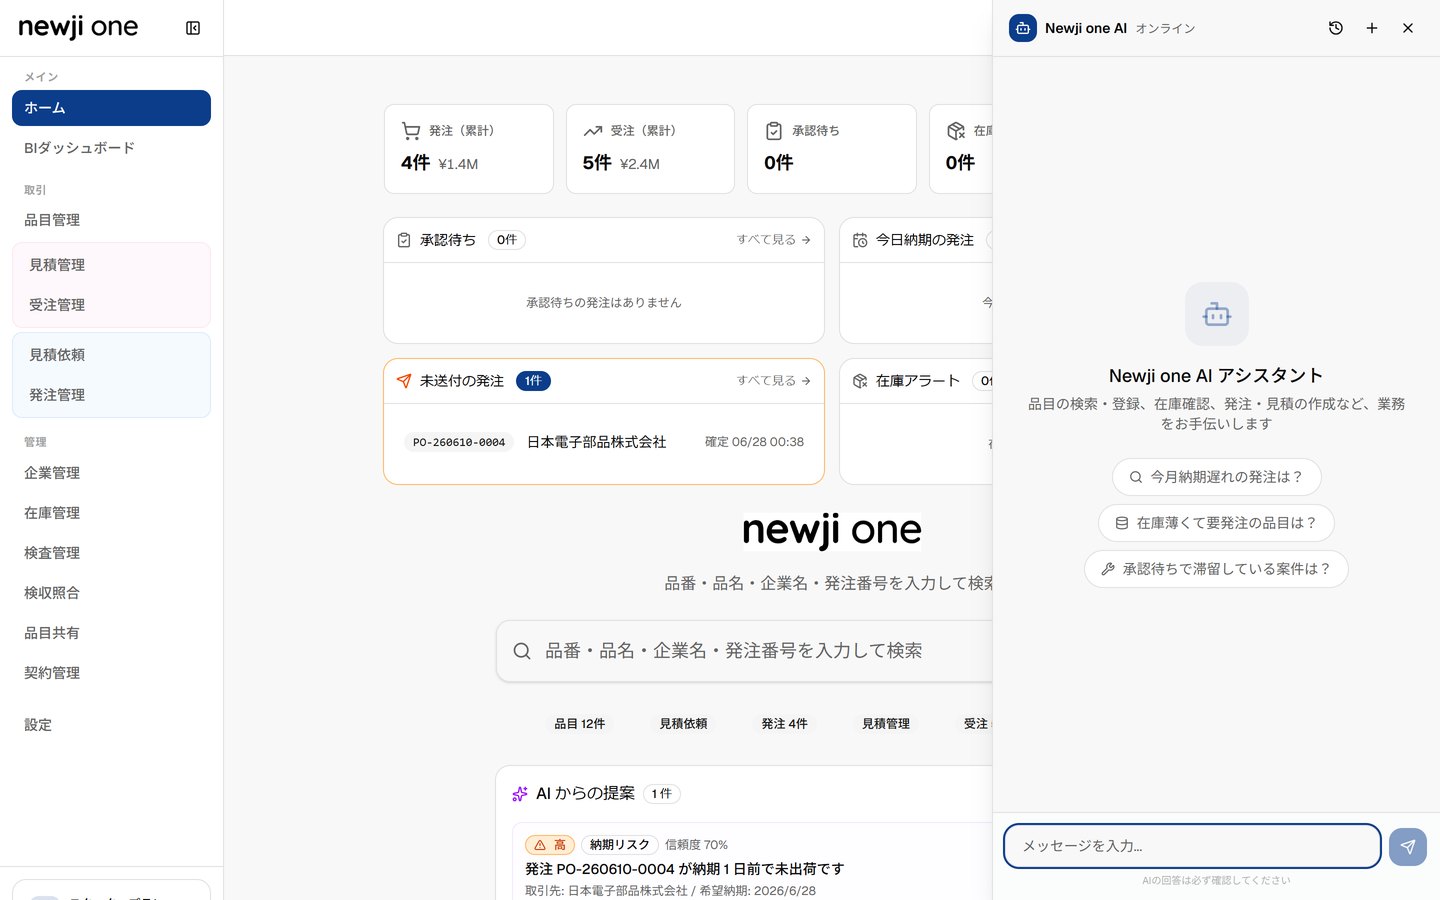The image size is (1440, 900).
Task: Open order PO-260610-0004 tag
Action: 459,442
